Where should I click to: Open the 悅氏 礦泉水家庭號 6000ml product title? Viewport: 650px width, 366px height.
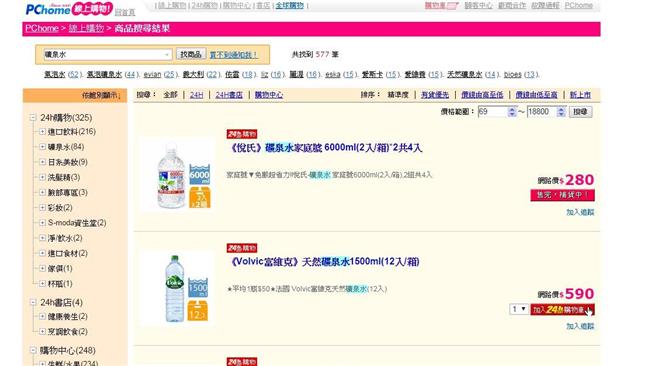(325, 148)
